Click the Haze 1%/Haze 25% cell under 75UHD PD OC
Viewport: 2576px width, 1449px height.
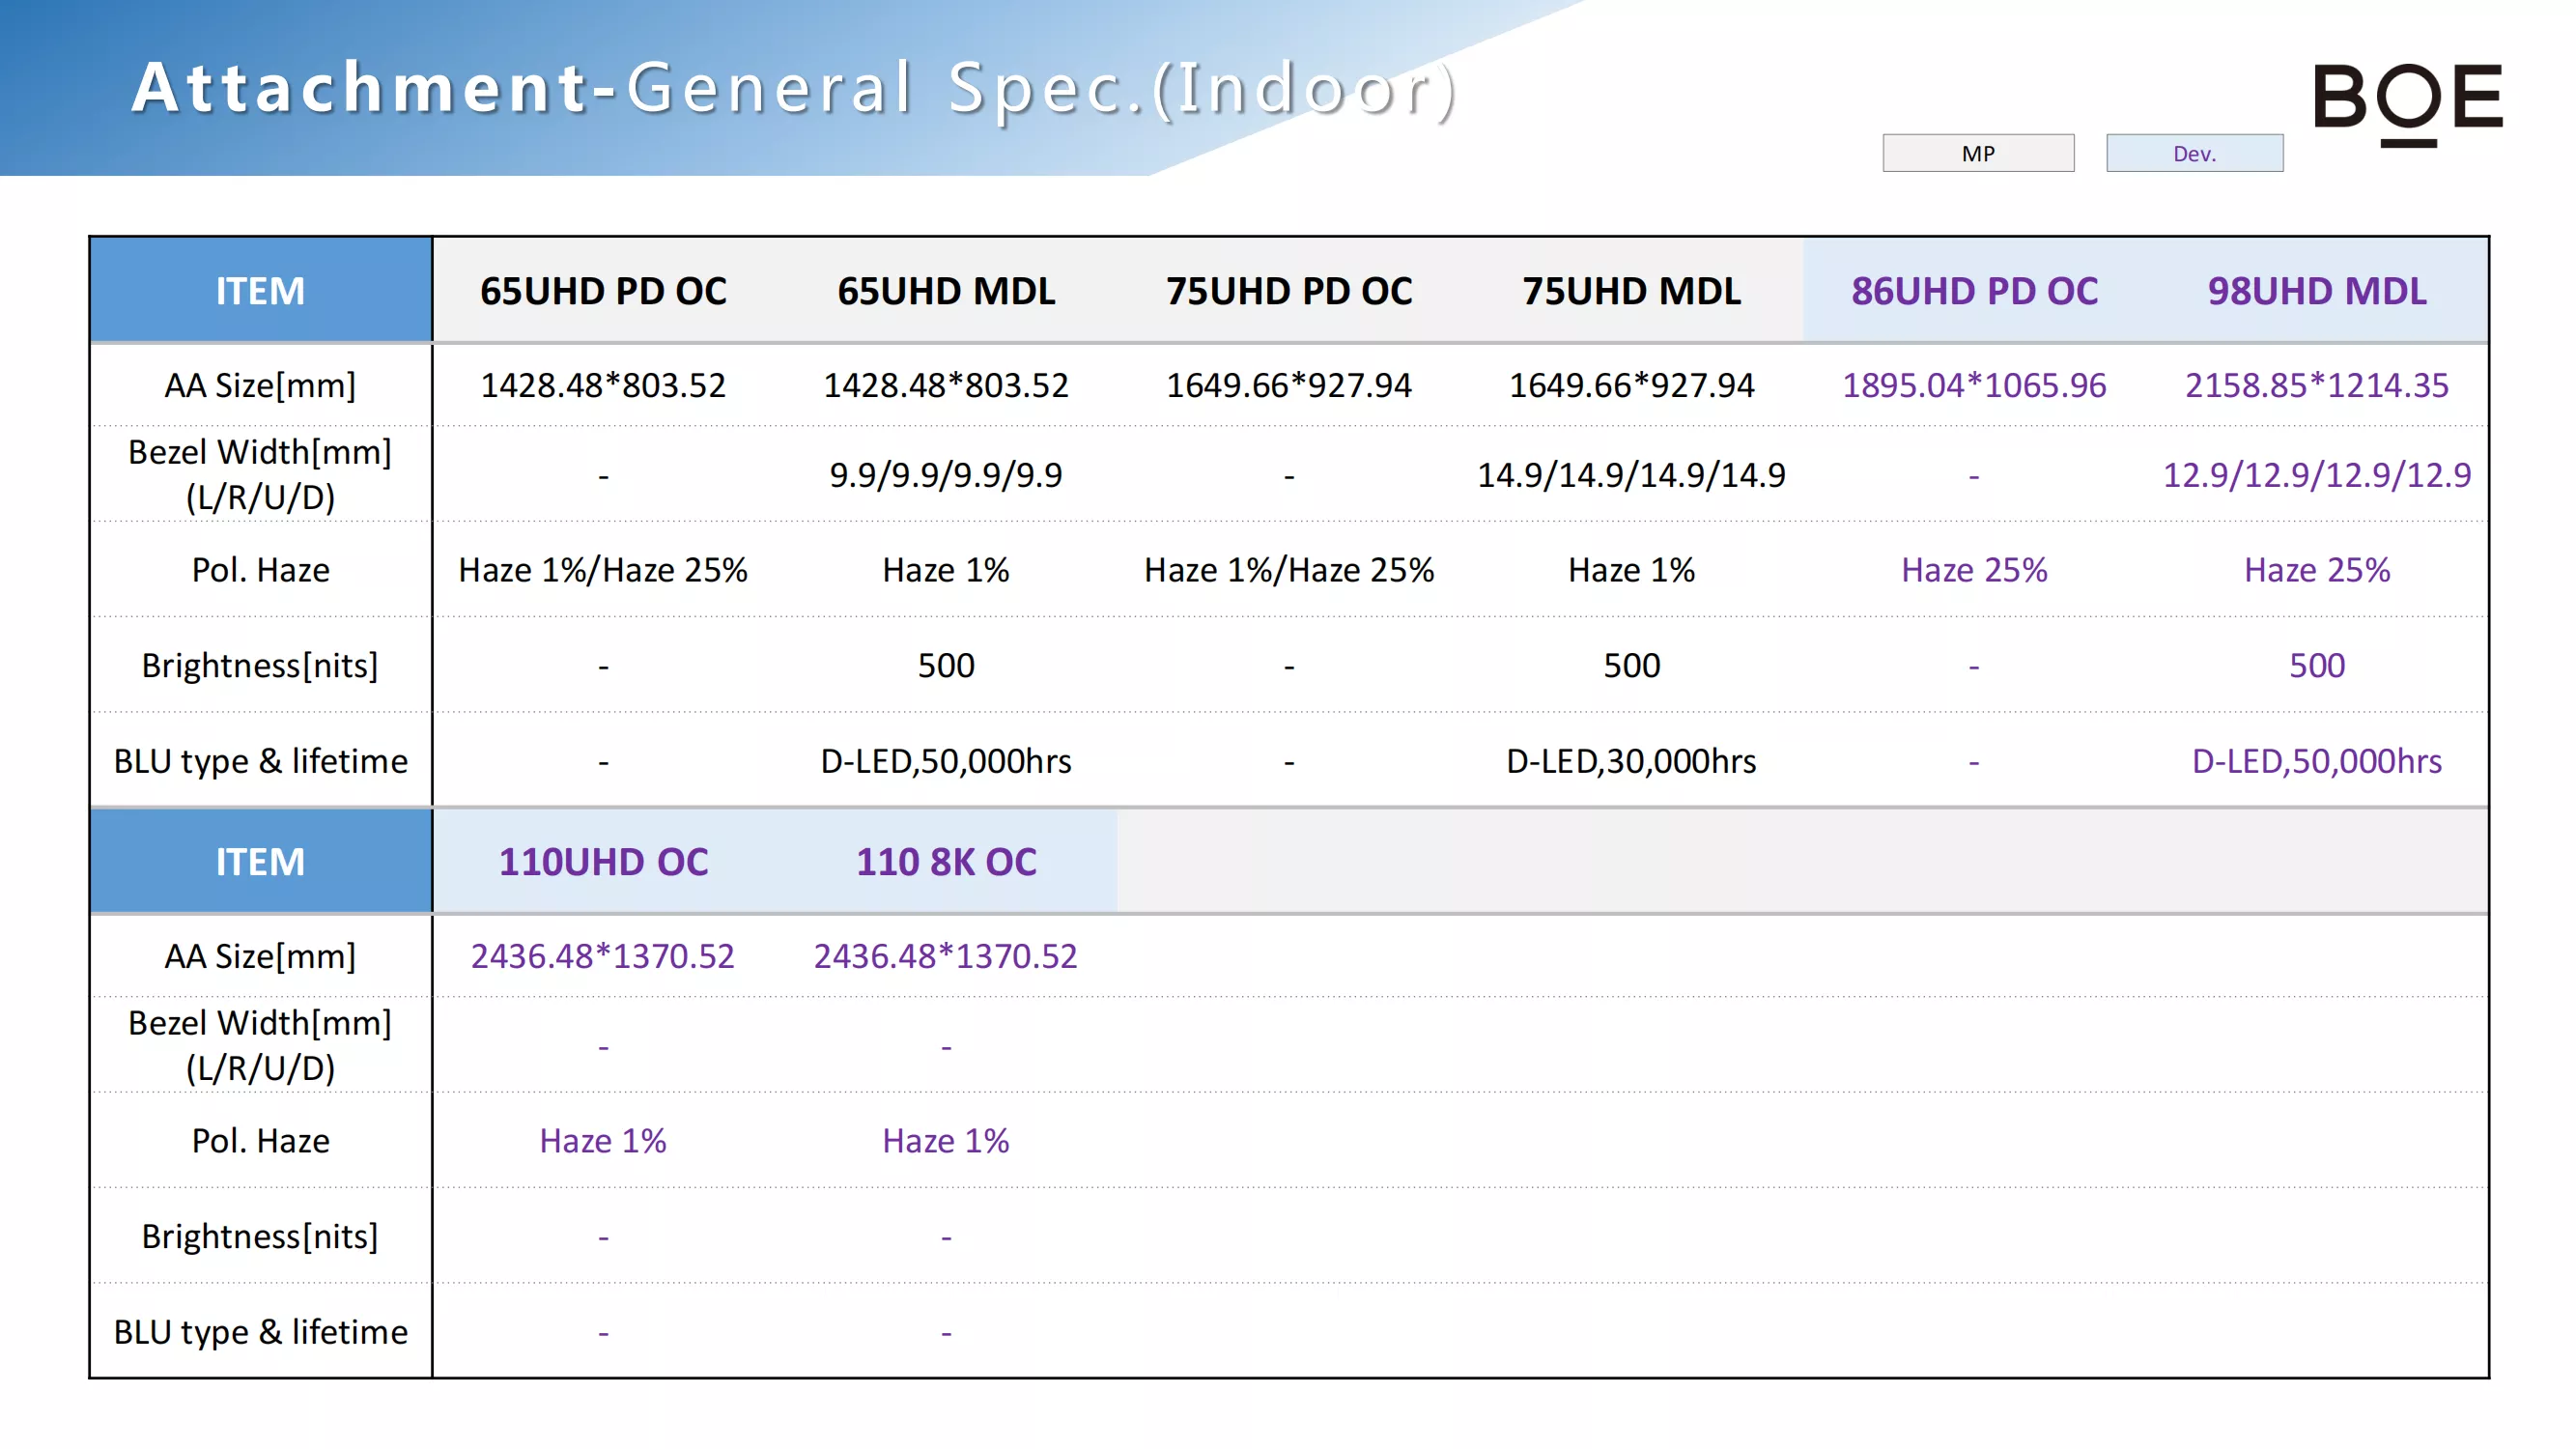[1289, 570]
